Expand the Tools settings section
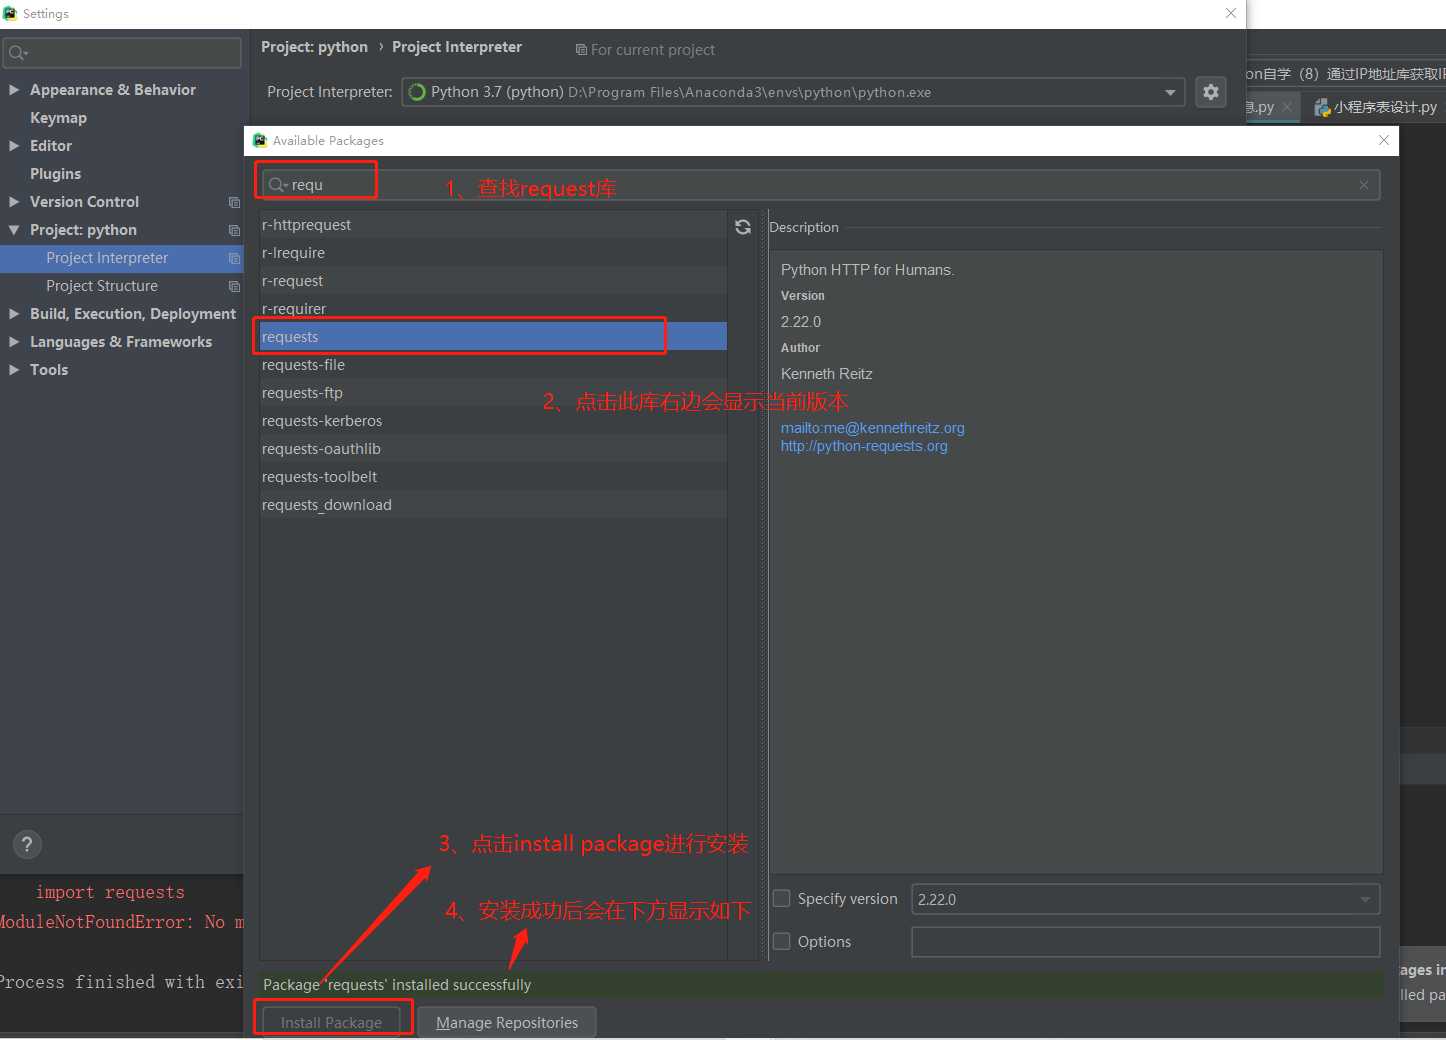Image resolution: width=1446 pixels, height=1040 pixels. pyautogui.click(x=14, y=370)
